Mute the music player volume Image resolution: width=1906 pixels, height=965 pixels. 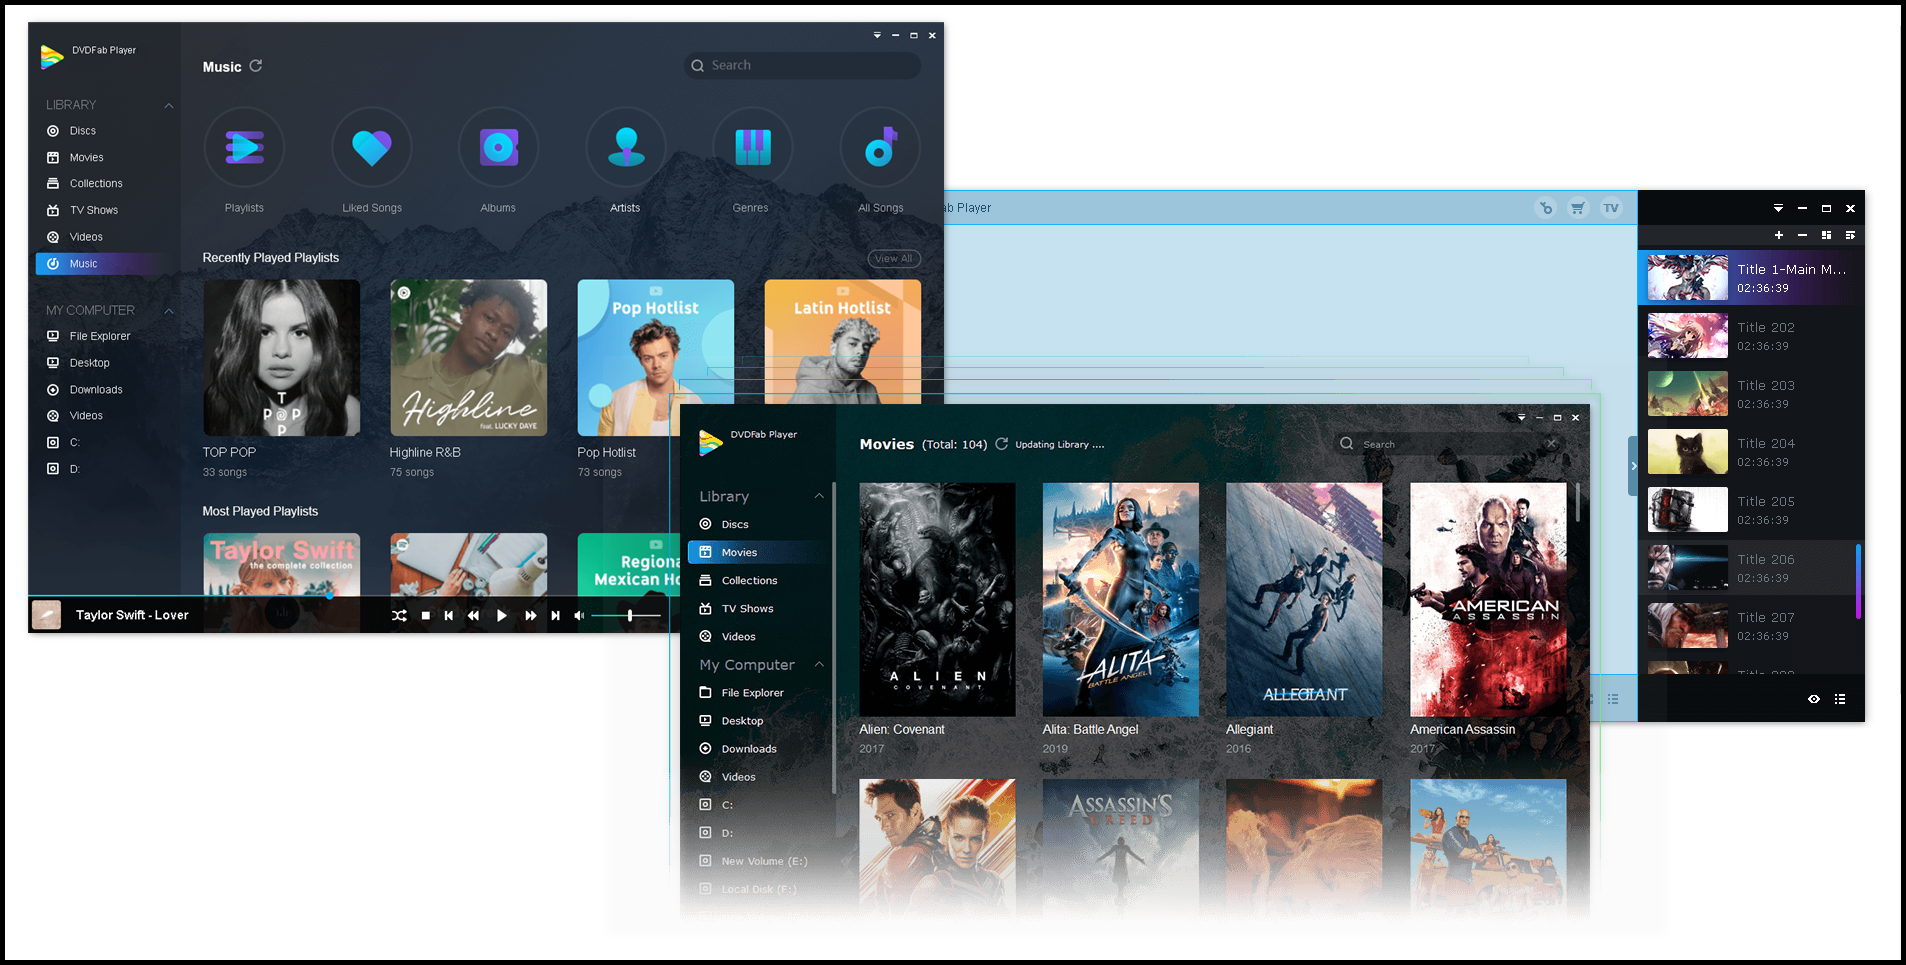(579, 616)
